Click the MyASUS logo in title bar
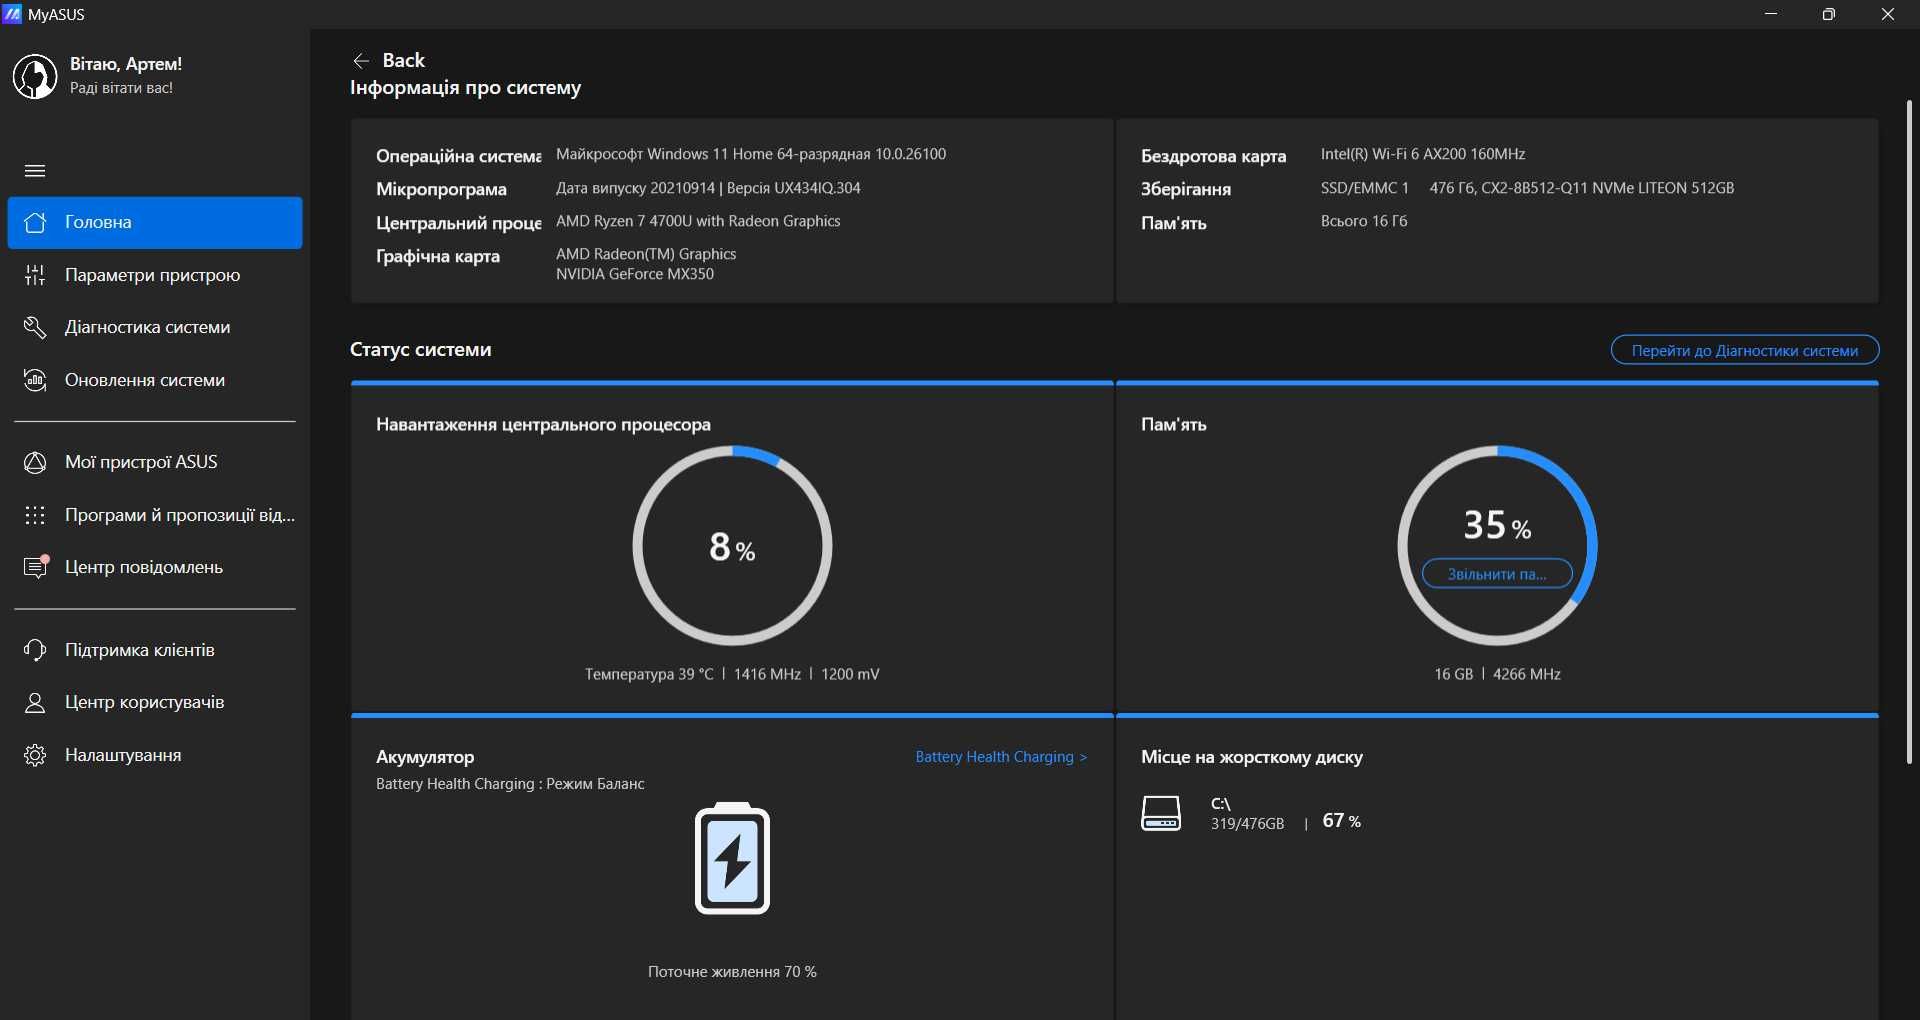Screen dimensions: 1920x1020 [13, 14]
